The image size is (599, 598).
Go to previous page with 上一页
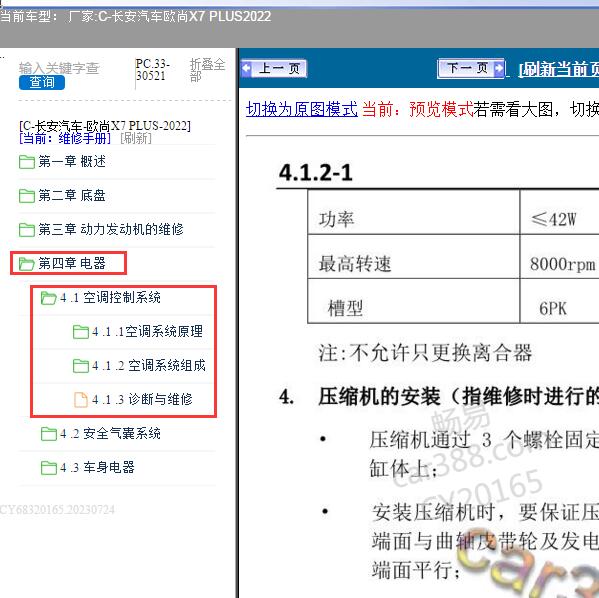(274, 69)
